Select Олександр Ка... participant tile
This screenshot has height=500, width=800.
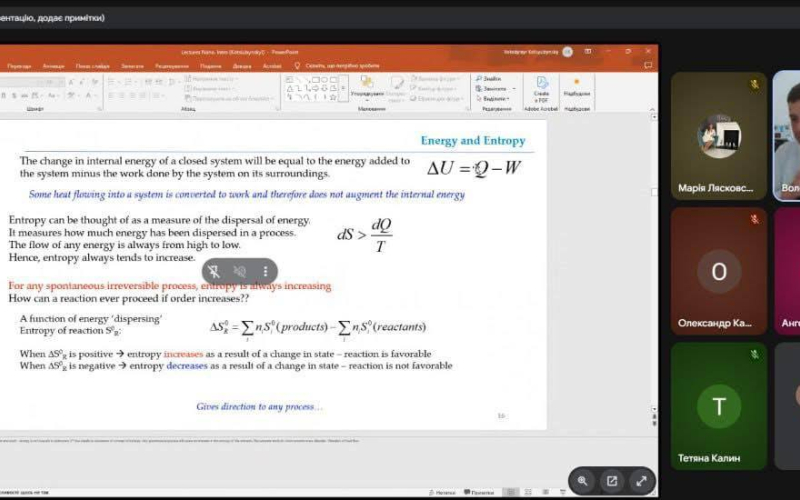(x=718, y=271)
